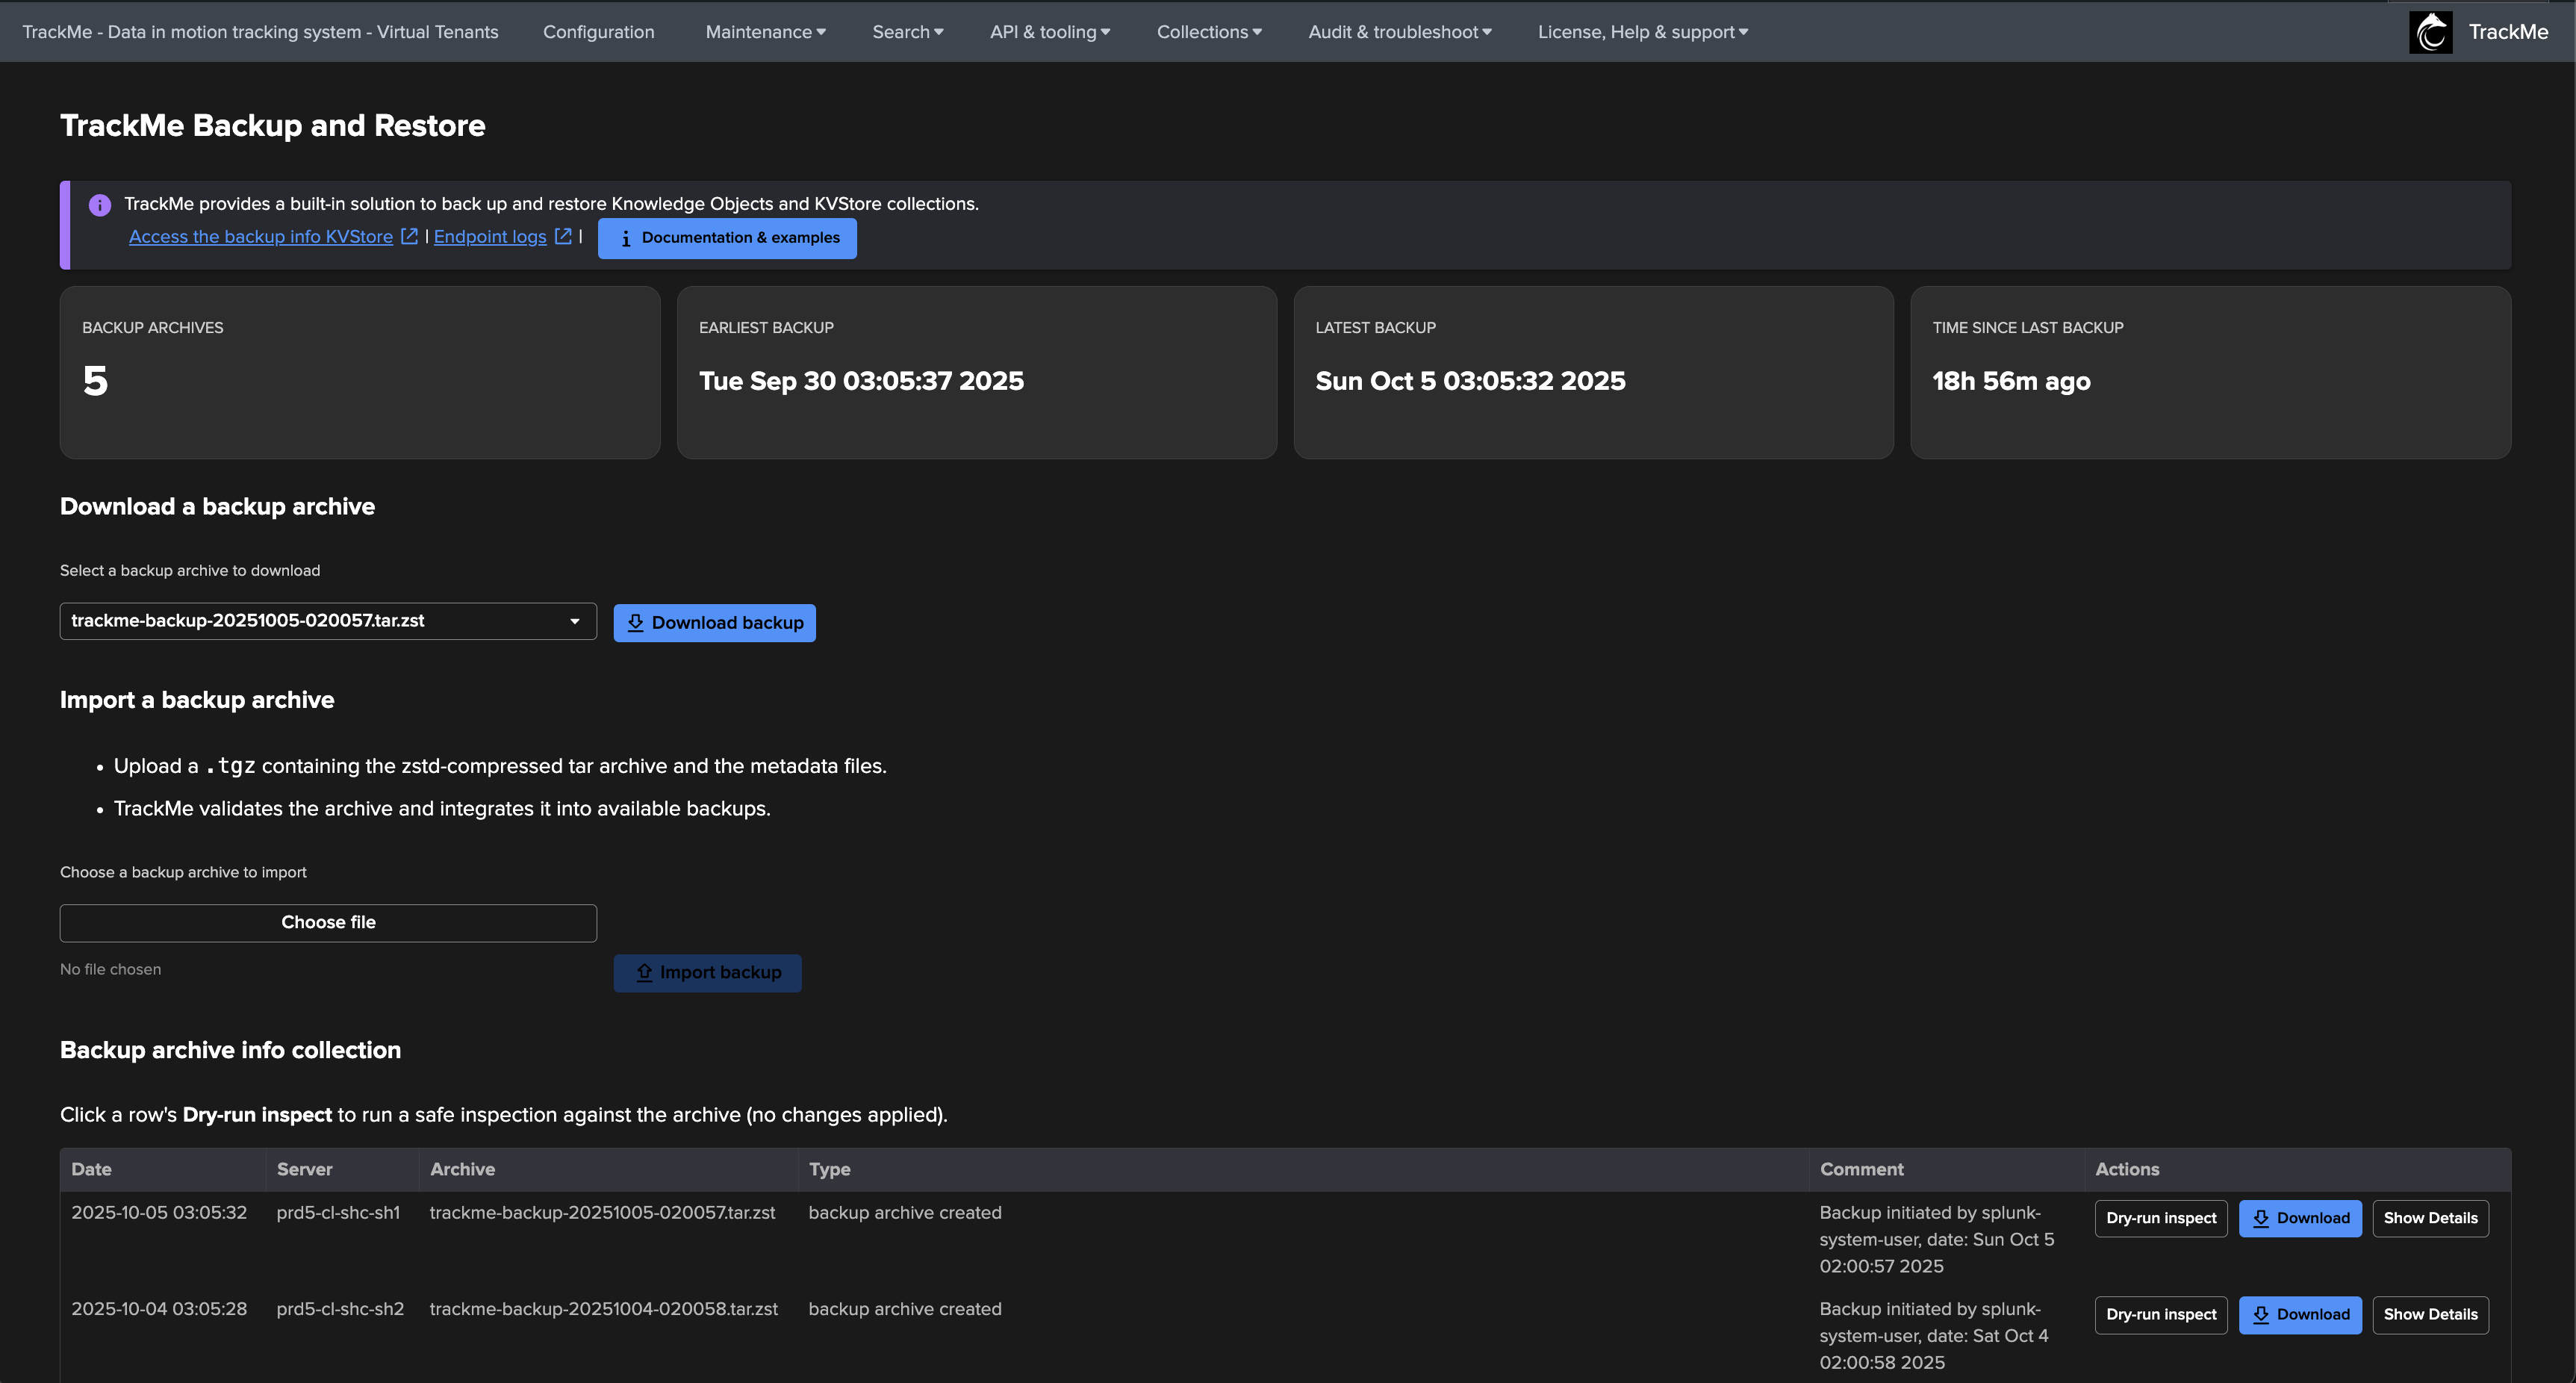Click the purple info circle icon
The width and height of the screenshot is (2576, 1383).
coord(100,205)
